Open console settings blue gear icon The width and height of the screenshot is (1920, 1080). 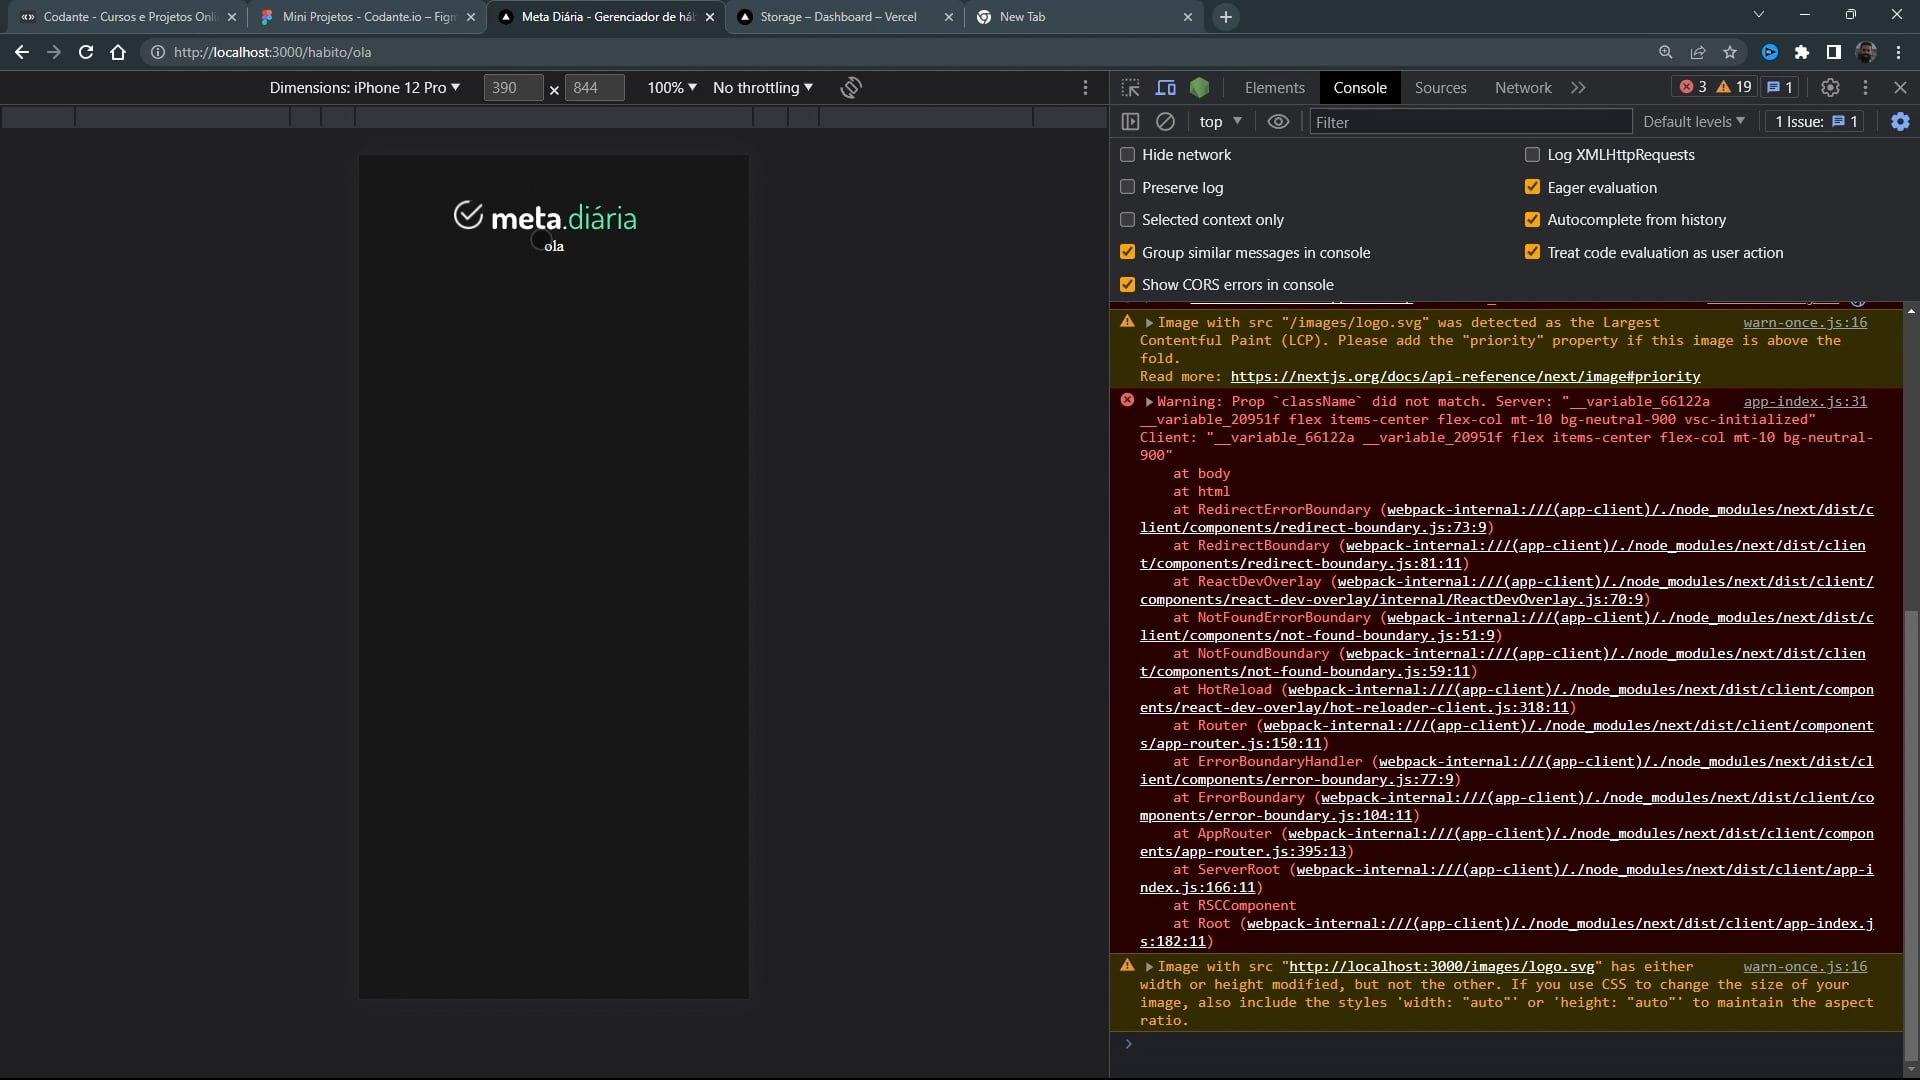[x=1900, y=122]
